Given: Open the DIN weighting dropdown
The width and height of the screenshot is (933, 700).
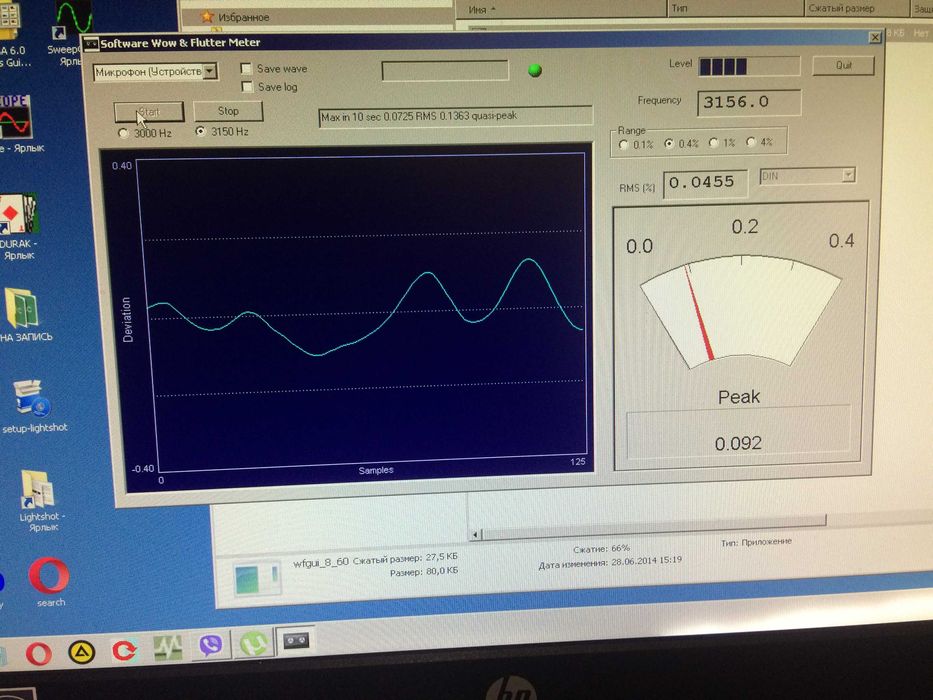Looking at the screenshot, I should [807, 176].
